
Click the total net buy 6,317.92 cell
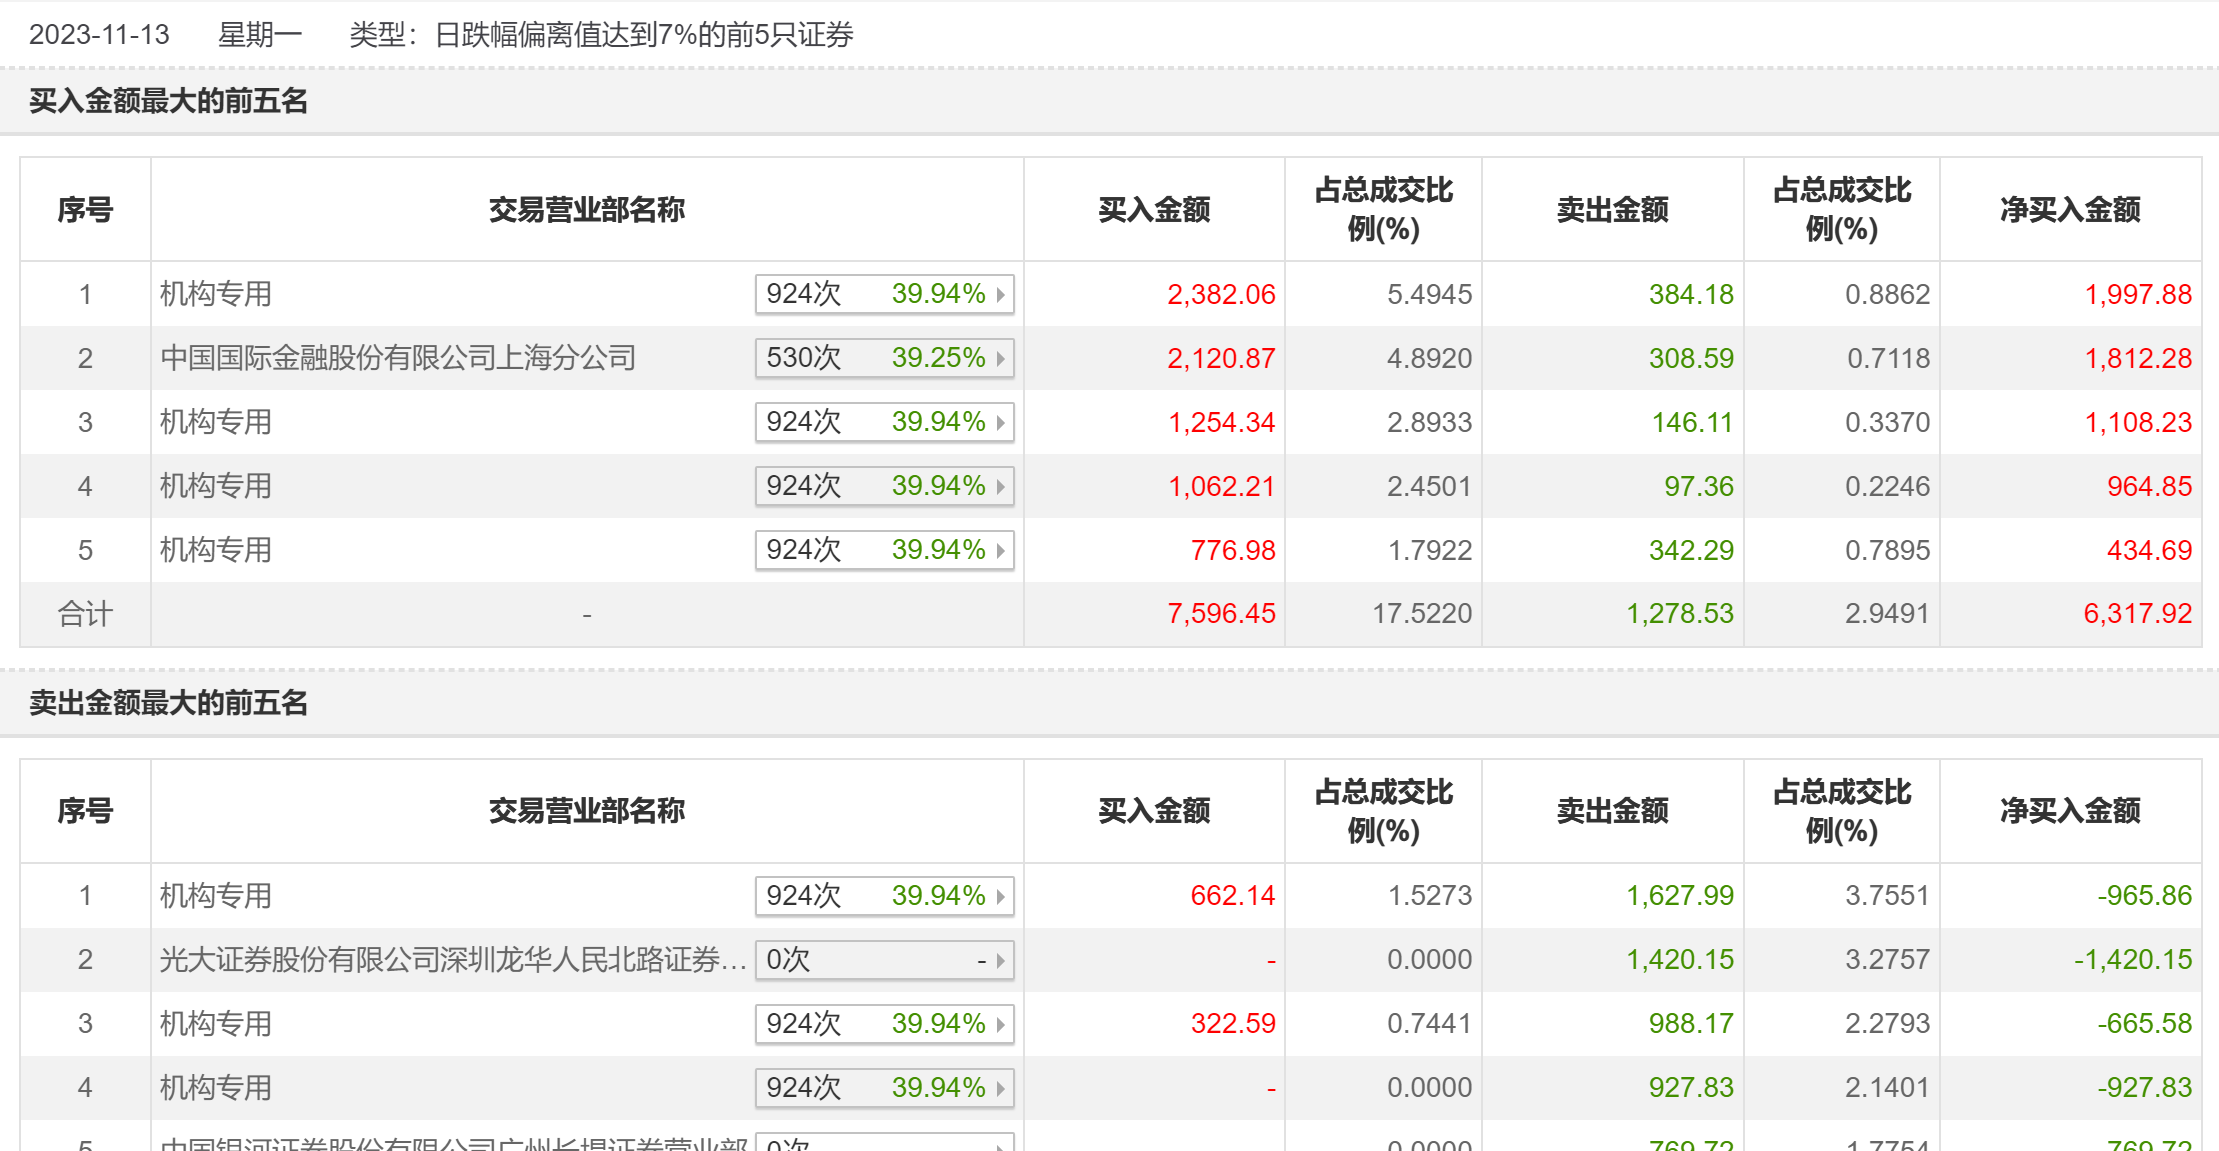tap(2137, 614)
